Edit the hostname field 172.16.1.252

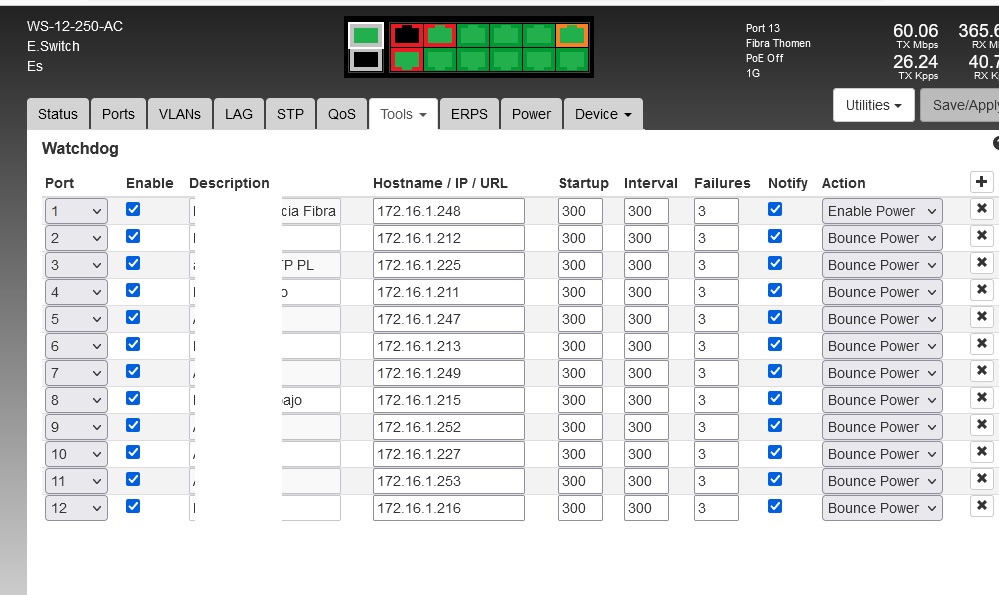click(x=449, y=427)
